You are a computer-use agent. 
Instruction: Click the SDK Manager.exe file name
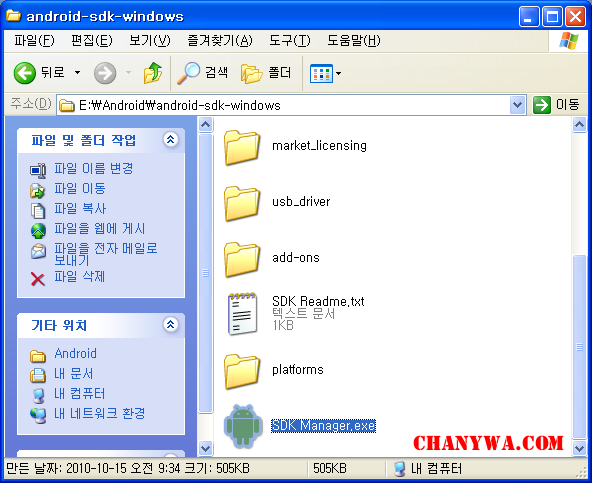pos(324,426)
